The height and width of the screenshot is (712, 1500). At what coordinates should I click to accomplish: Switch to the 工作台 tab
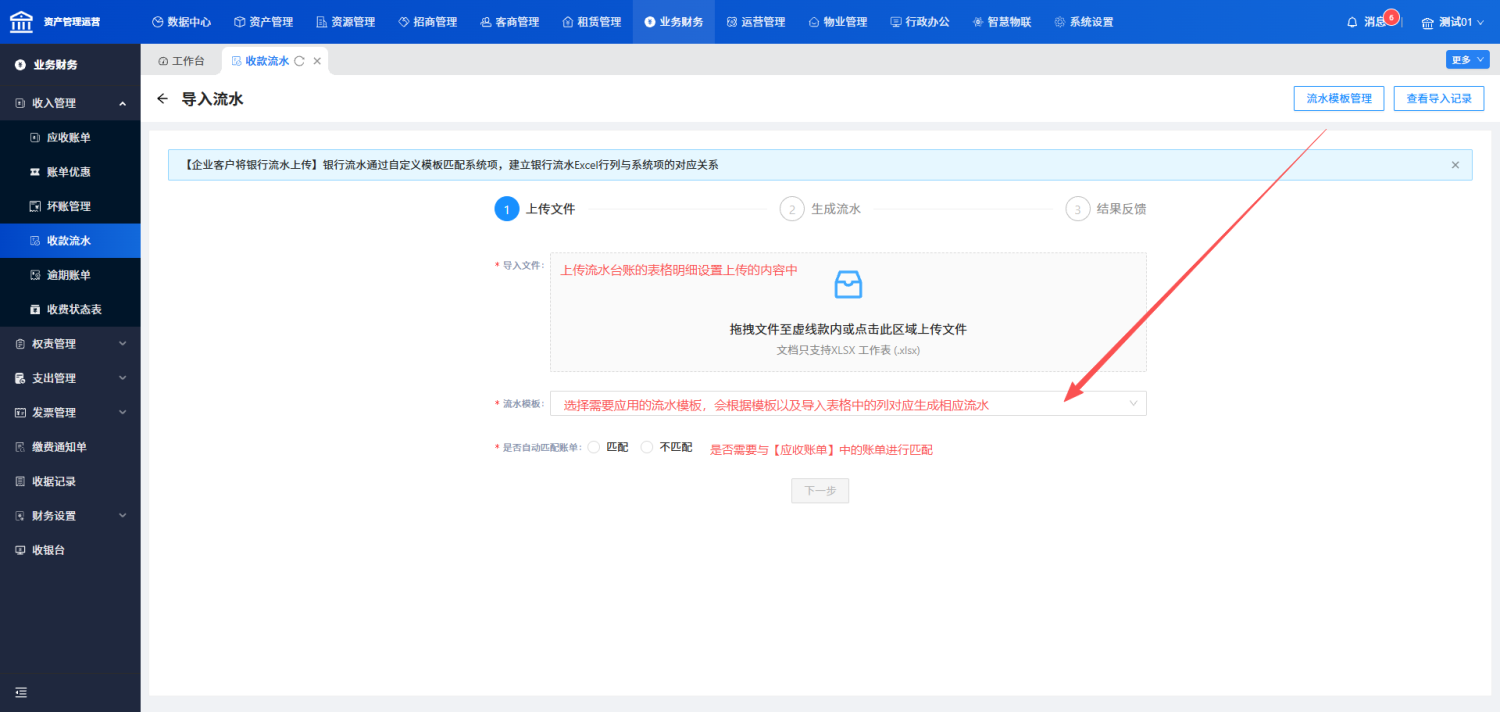[x=181, y=61]
